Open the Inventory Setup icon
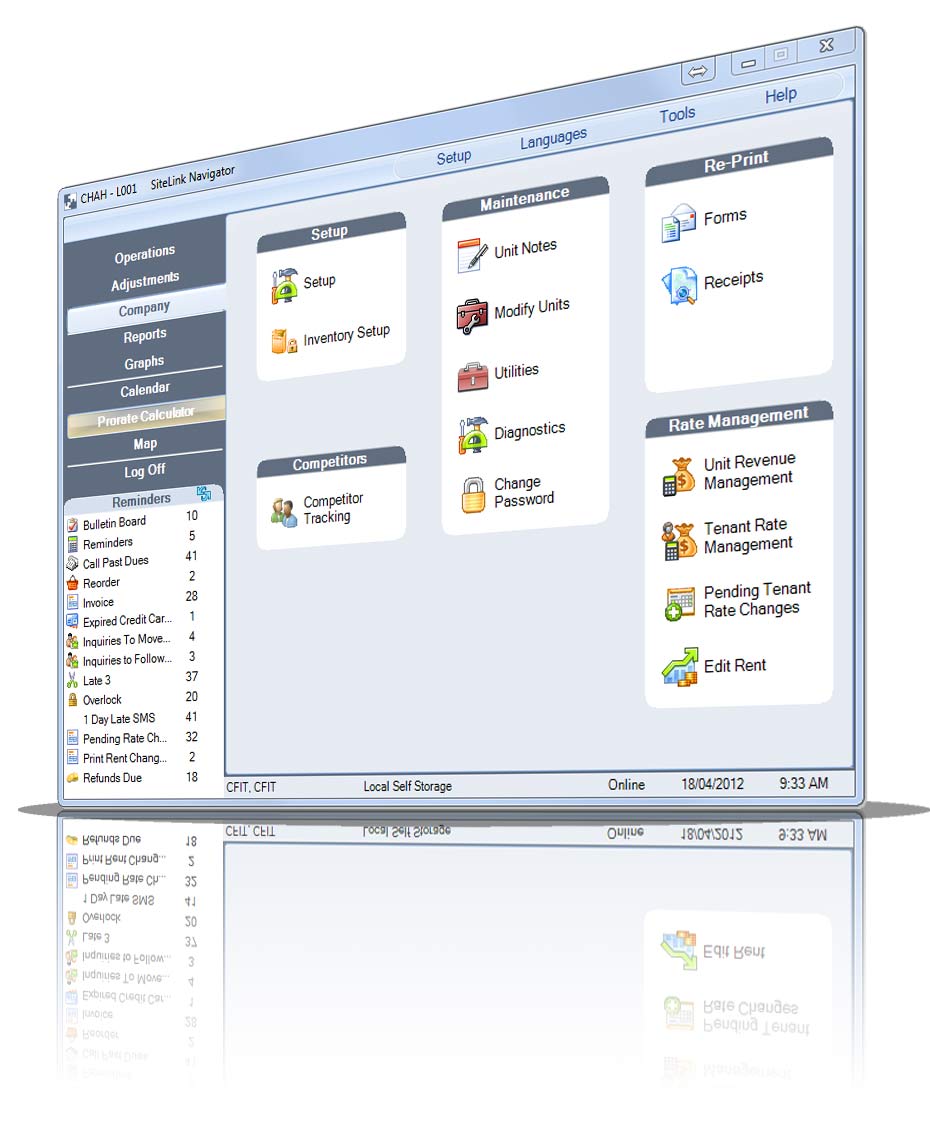Image resolution: width=930 pixels, height=1148 pixels. (x=284, y=342)
